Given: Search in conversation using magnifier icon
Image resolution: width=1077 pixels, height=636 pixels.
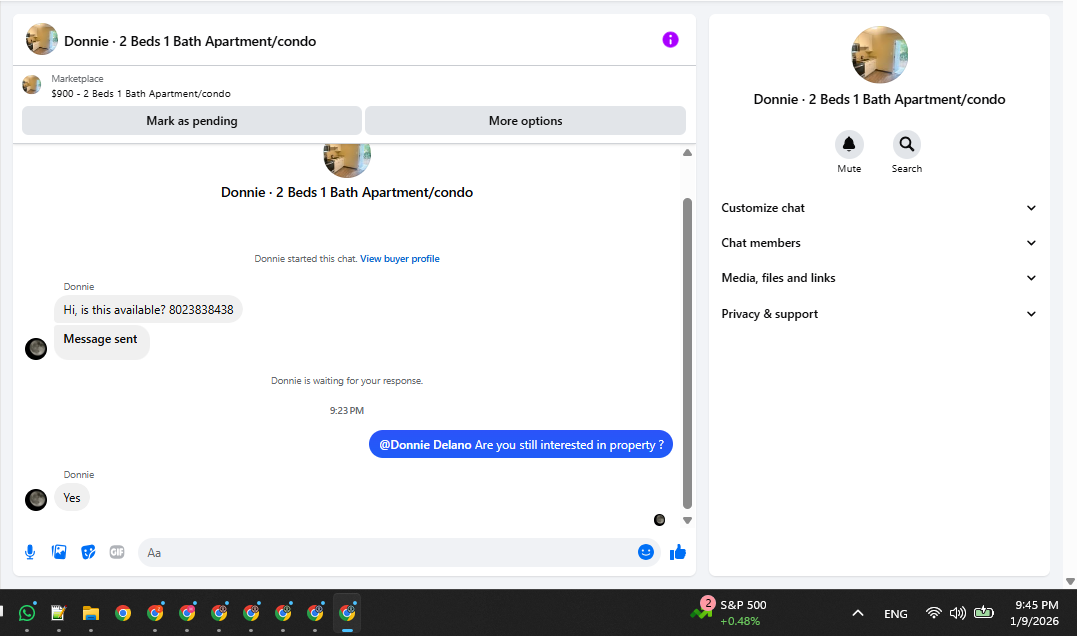Looking at the screenshot, I should pyautogui.click(x=907, y=144).
